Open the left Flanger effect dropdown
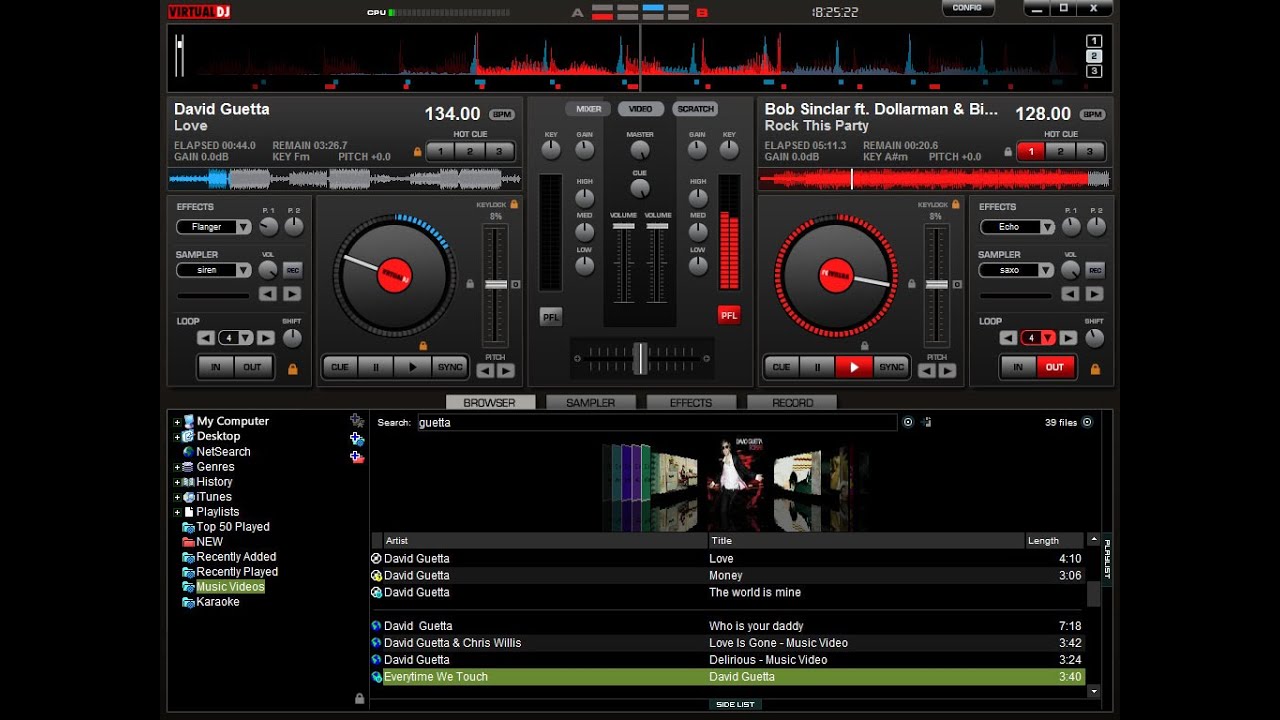Image resolution: width=1280 pixels, height=720 pixels. [x=243, y=227]
